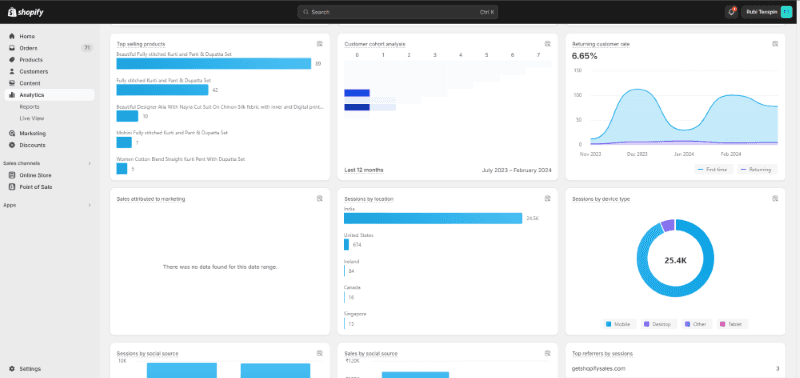Open report icon on Customer cohort analysis
The image size is (800, 378).
pos(547,44)
